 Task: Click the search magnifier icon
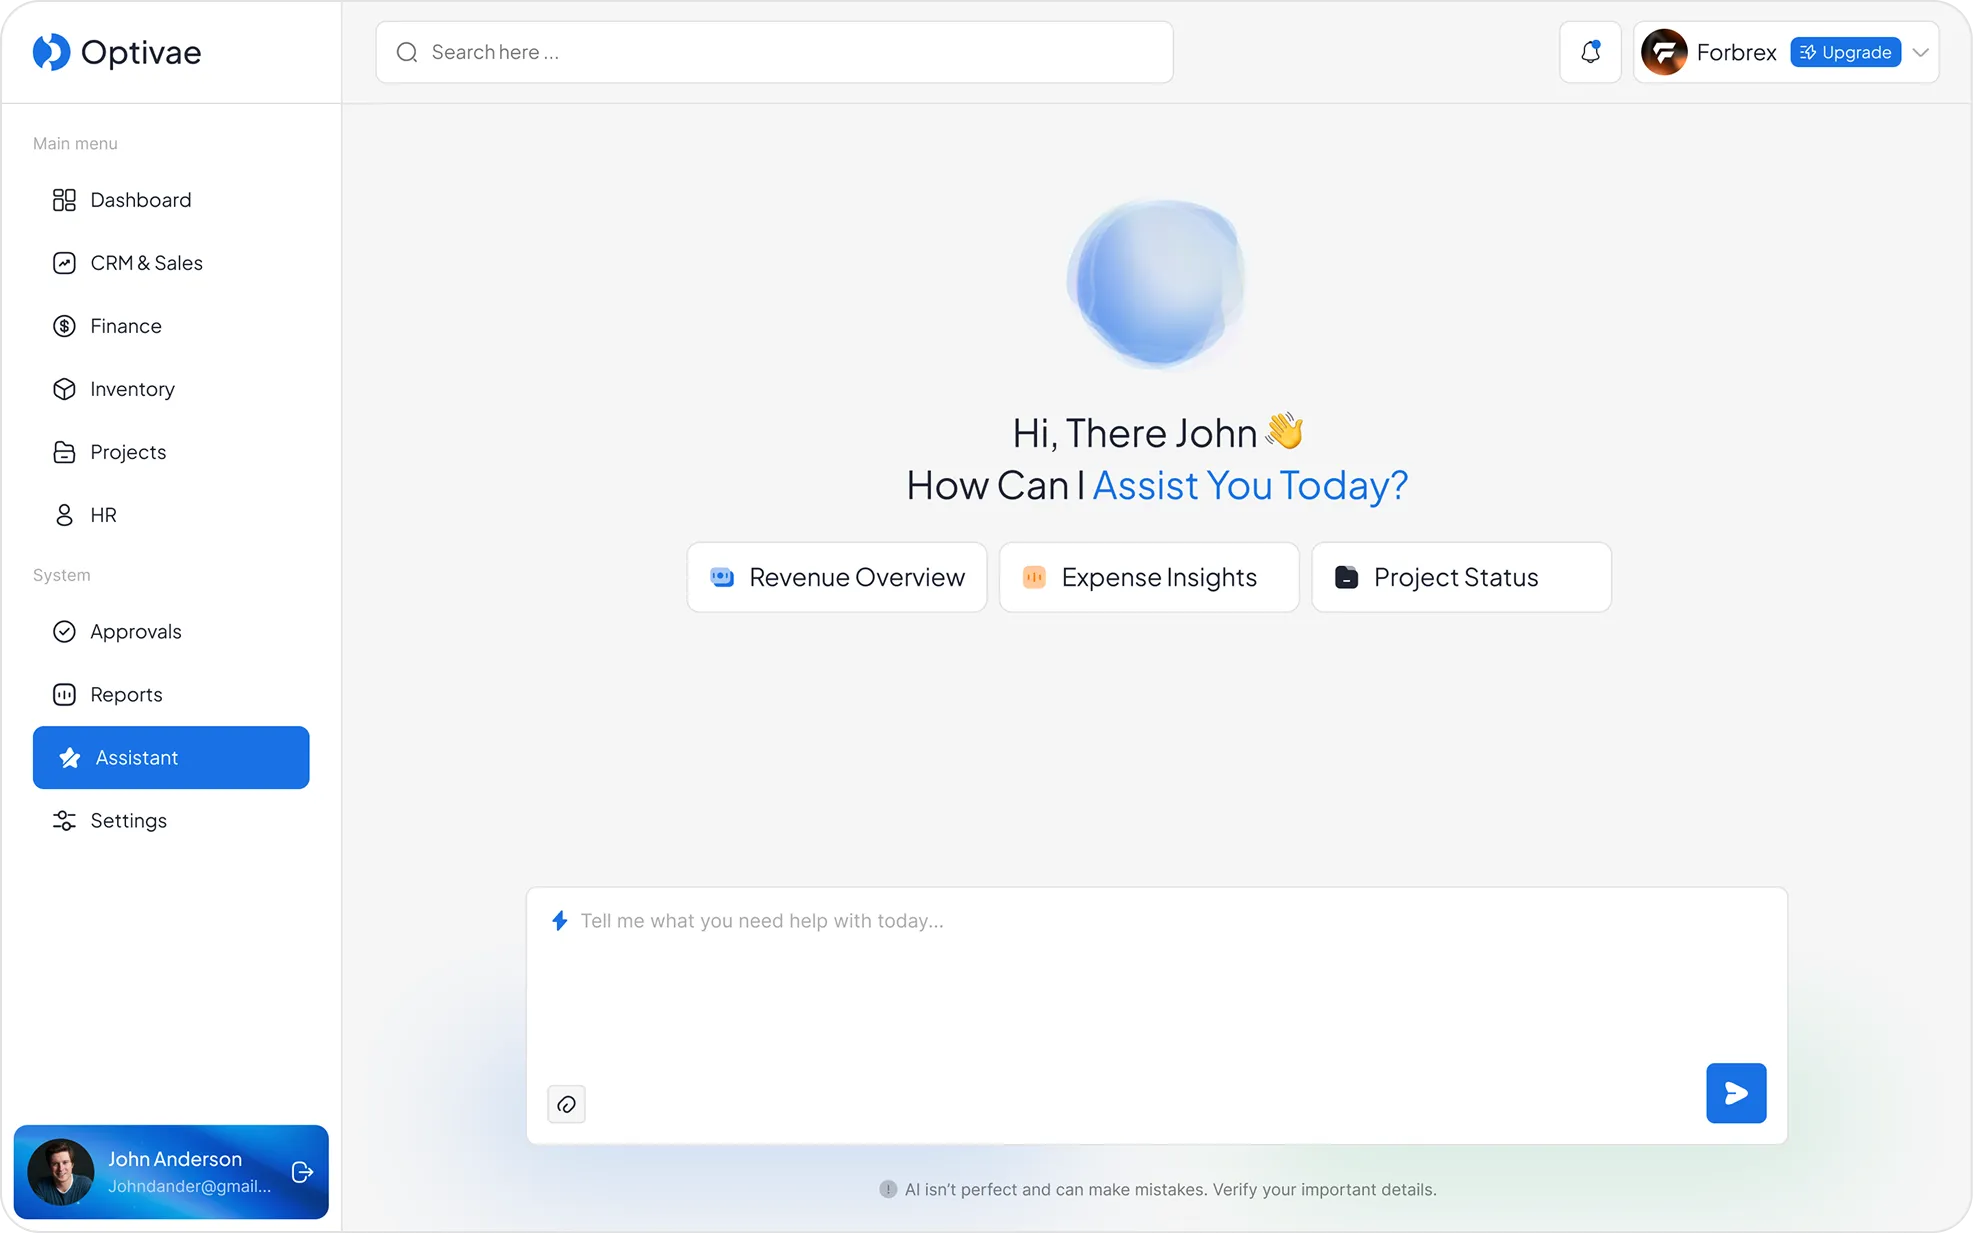click(407, 52)
